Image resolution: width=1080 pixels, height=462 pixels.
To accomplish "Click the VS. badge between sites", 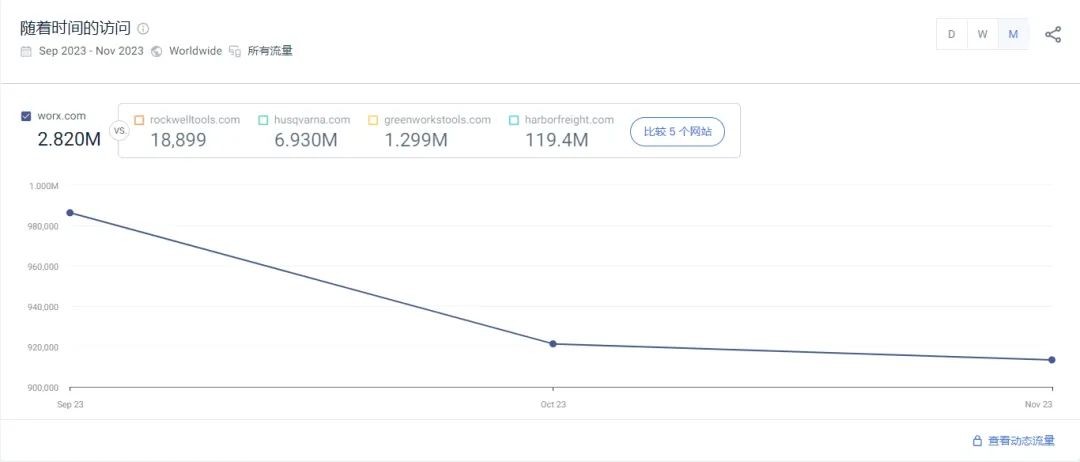I will tap(119, 131).
